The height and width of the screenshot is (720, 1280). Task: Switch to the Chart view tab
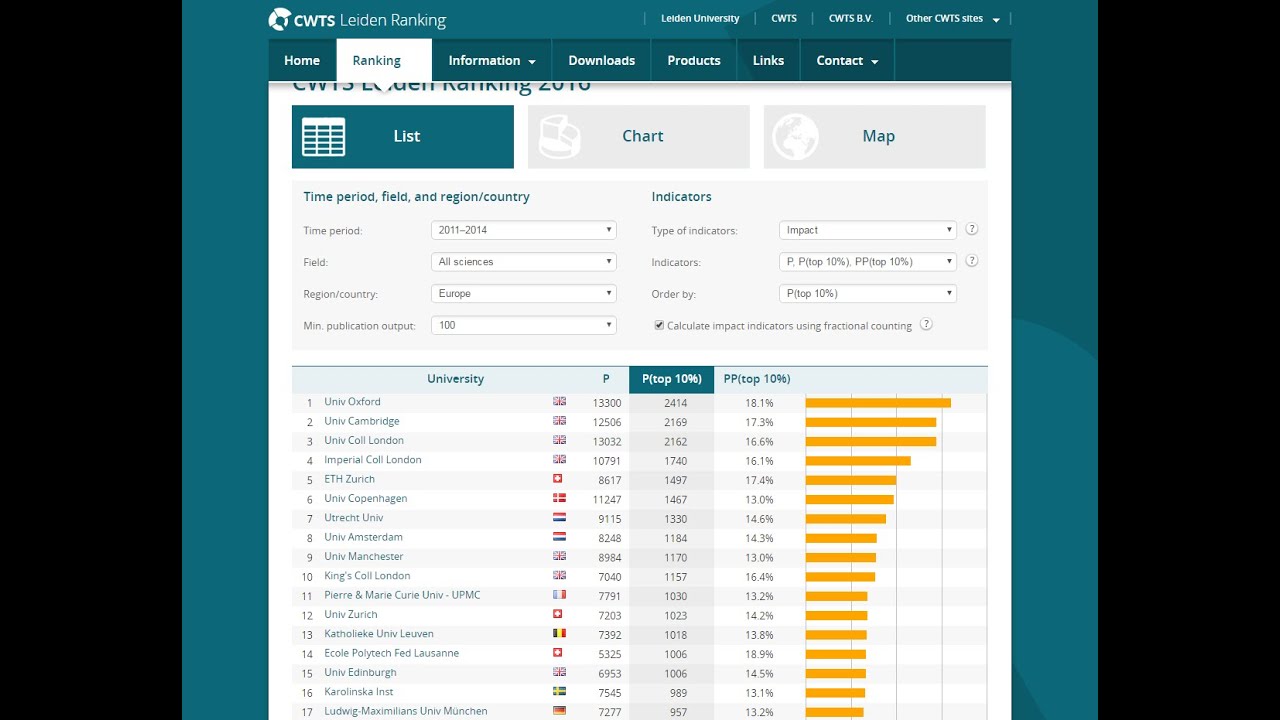[639, 137]
